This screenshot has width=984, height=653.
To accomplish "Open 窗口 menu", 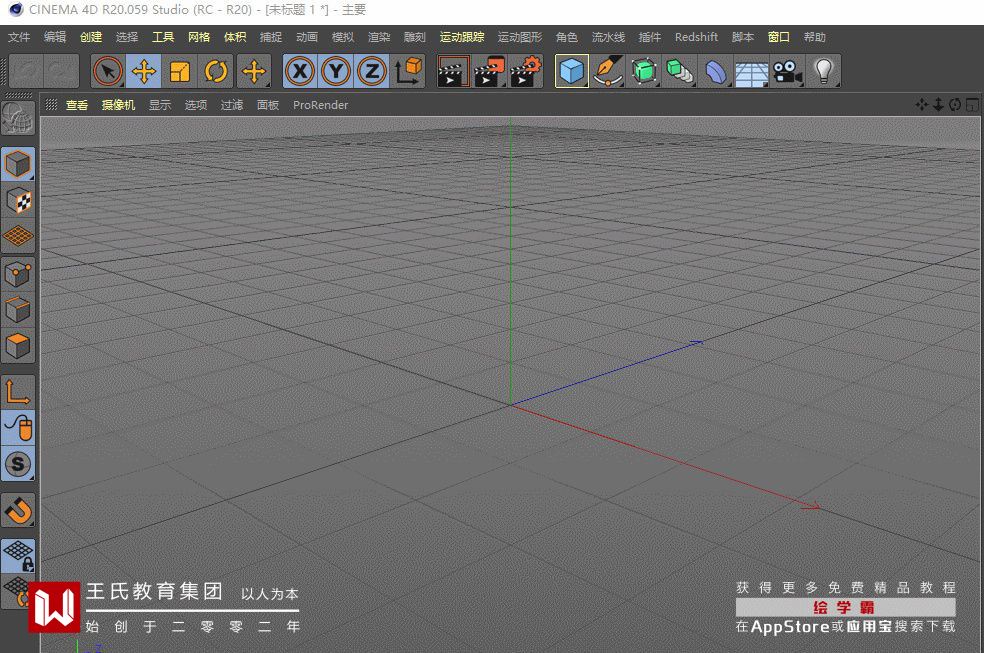I will click(x=779, y=37).
